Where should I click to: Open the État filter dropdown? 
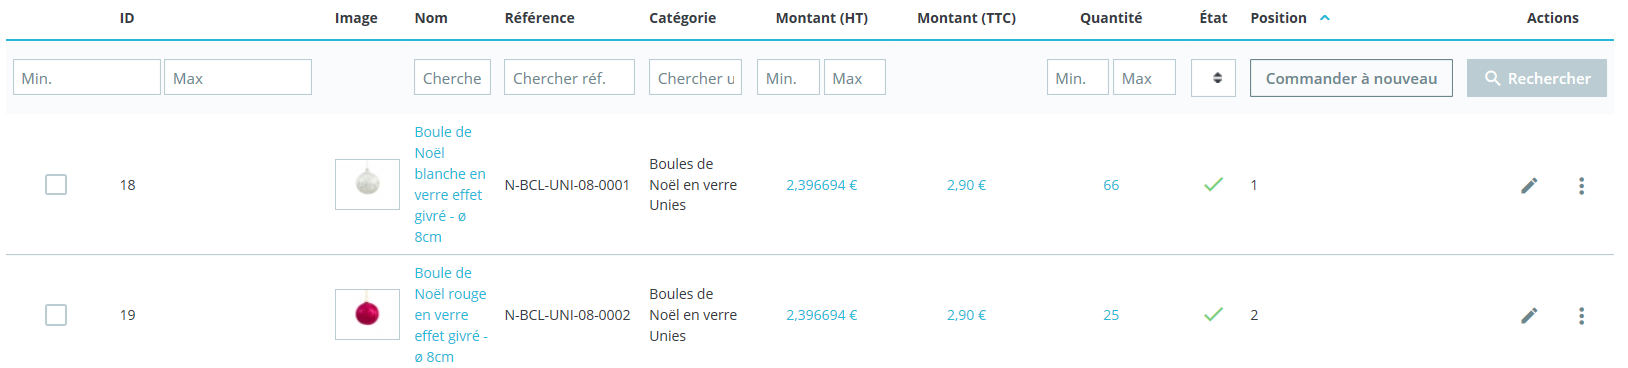coord(1213,77)
